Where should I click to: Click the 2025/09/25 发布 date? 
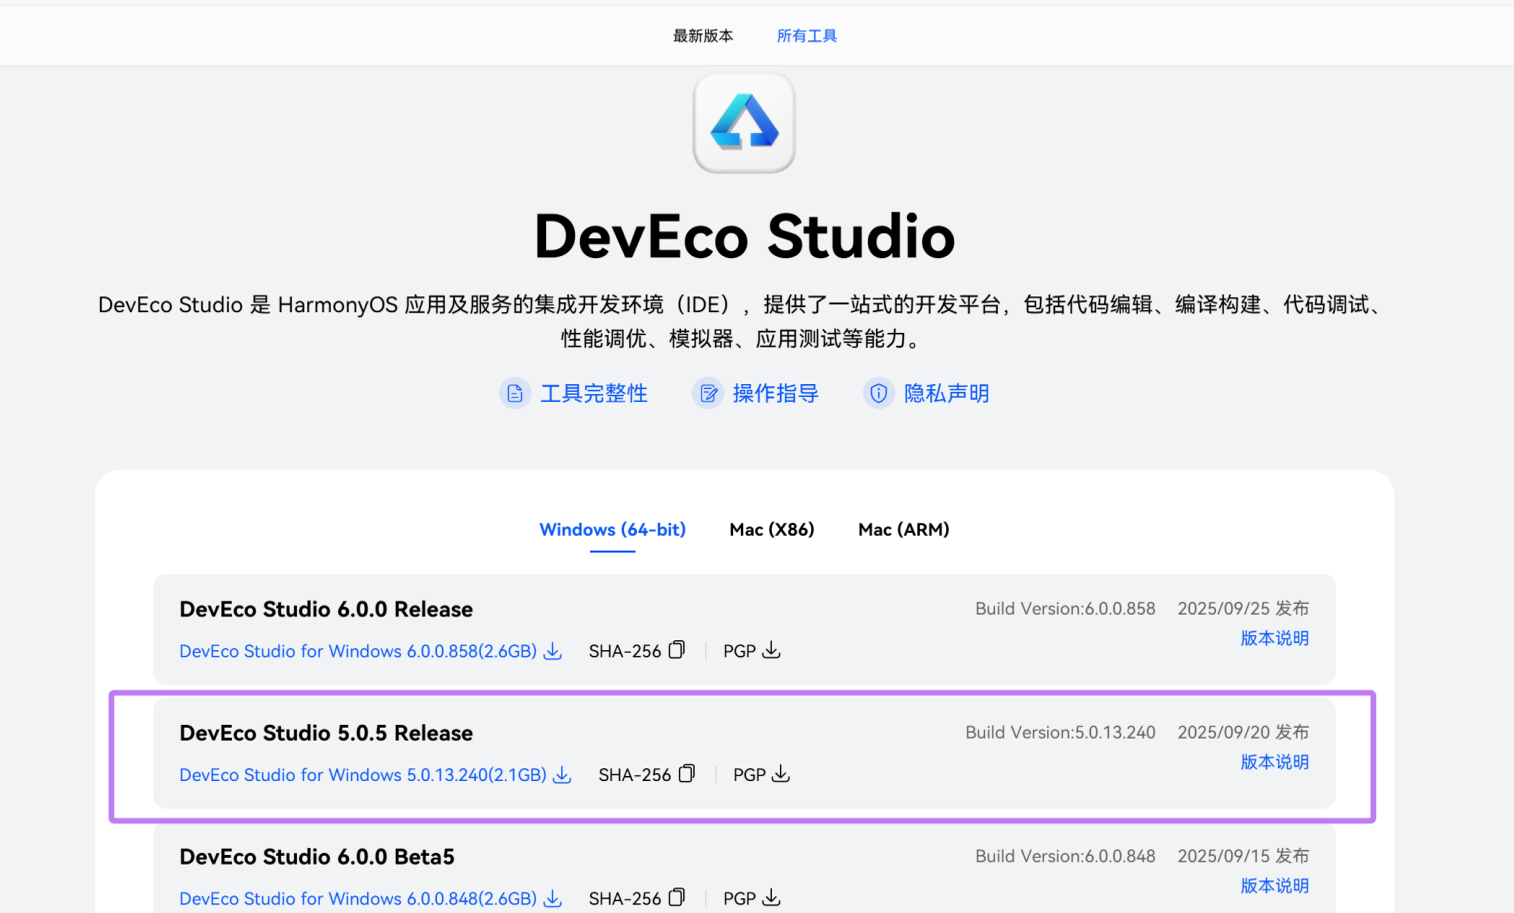pyautogui.click(x=1243, y=608)
